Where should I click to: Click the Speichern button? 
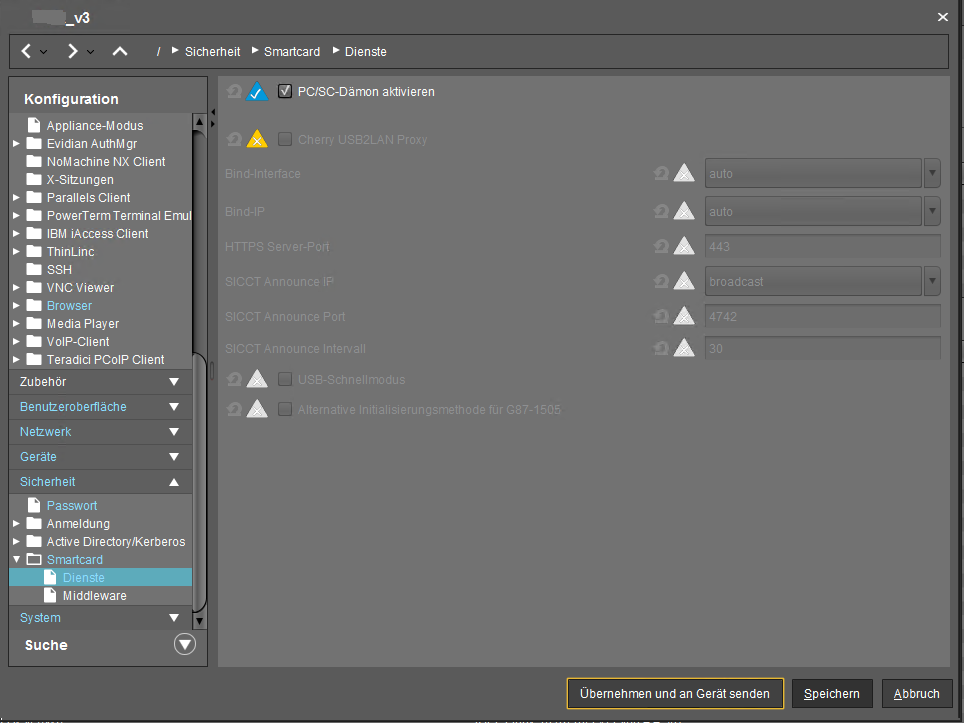click(x=831, y=694)
